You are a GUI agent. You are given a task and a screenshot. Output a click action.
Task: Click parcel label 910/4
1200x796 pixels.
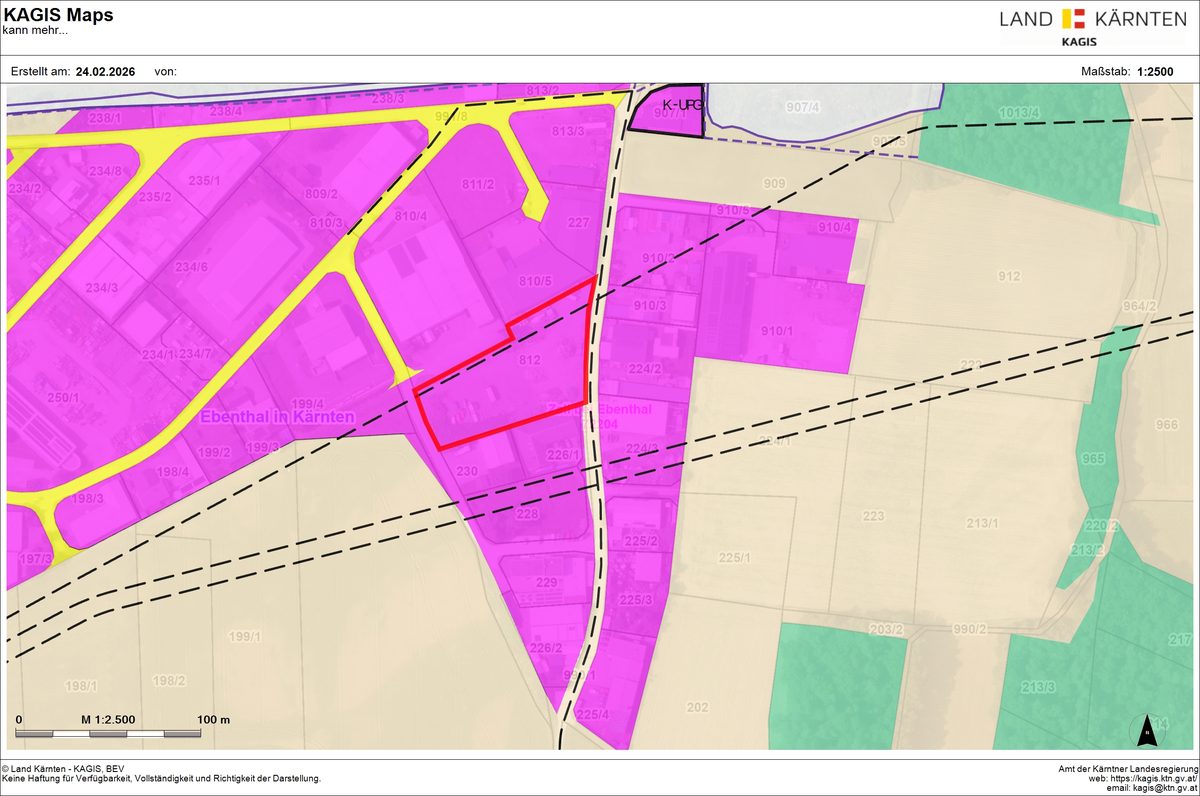(834, 227)
